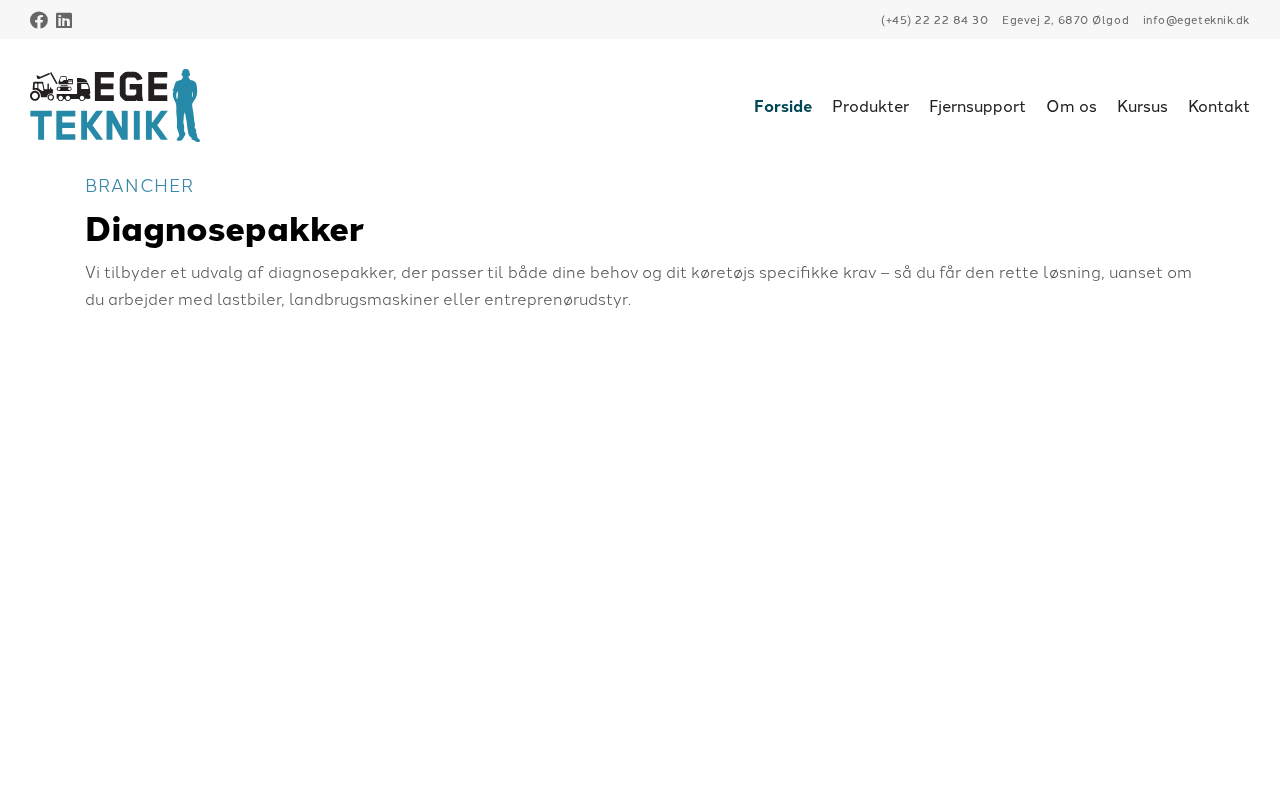Email info@egeteknik.dk
Viewport: 1280px width, 800px height.
pyautogui.click(x=1196, y=20)
